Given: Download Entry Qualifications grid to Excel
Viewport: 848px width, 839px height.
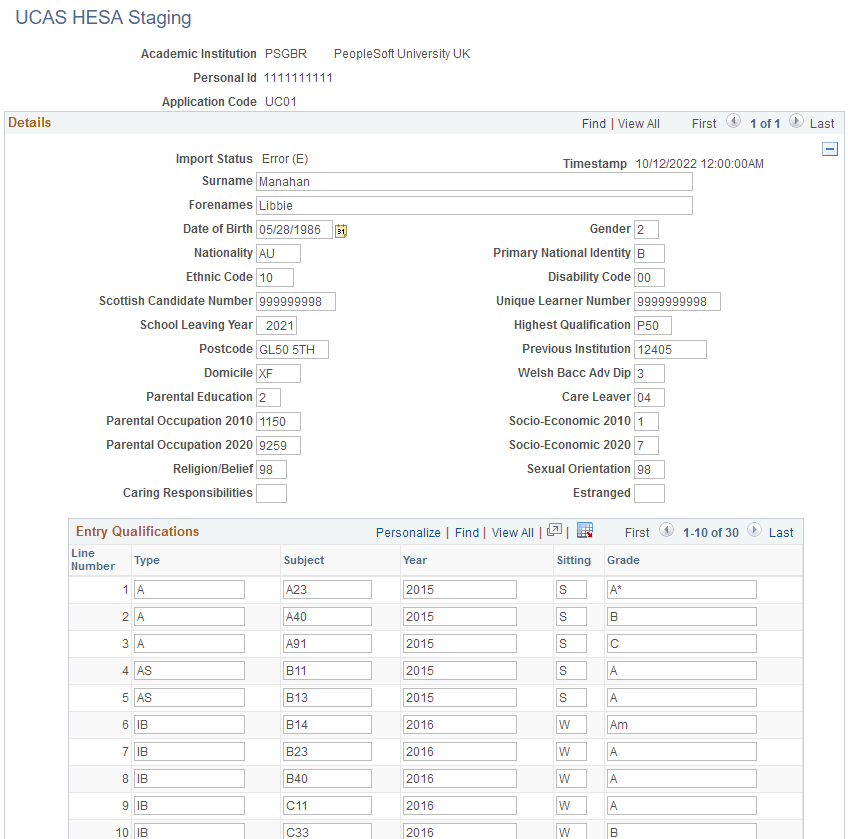Looking at the screenshot, I should [585, 531].
